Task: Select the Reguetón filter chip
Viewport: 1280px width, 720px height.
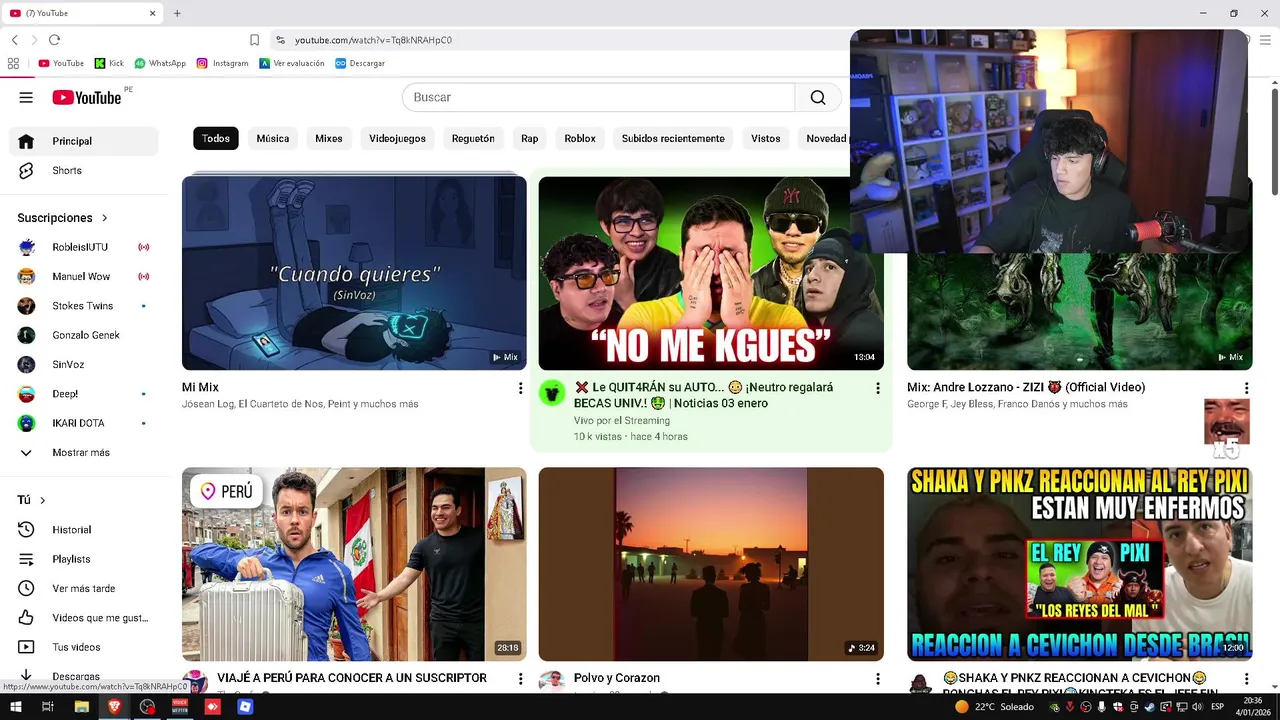Action: pos(473,139)
